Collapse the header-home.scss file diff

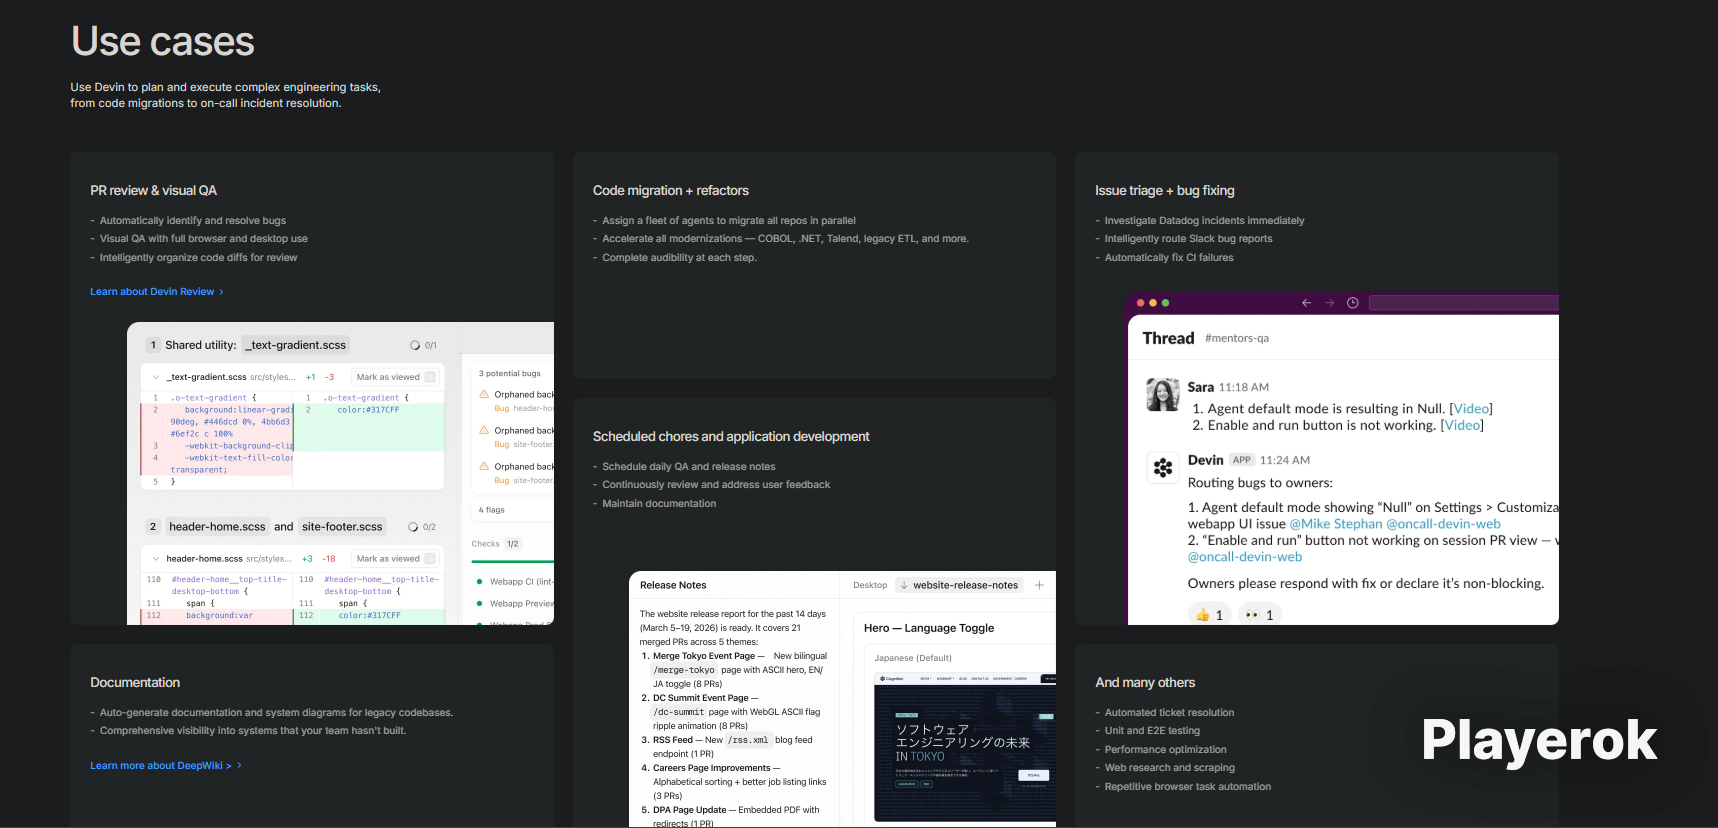[x=156, y=559]
